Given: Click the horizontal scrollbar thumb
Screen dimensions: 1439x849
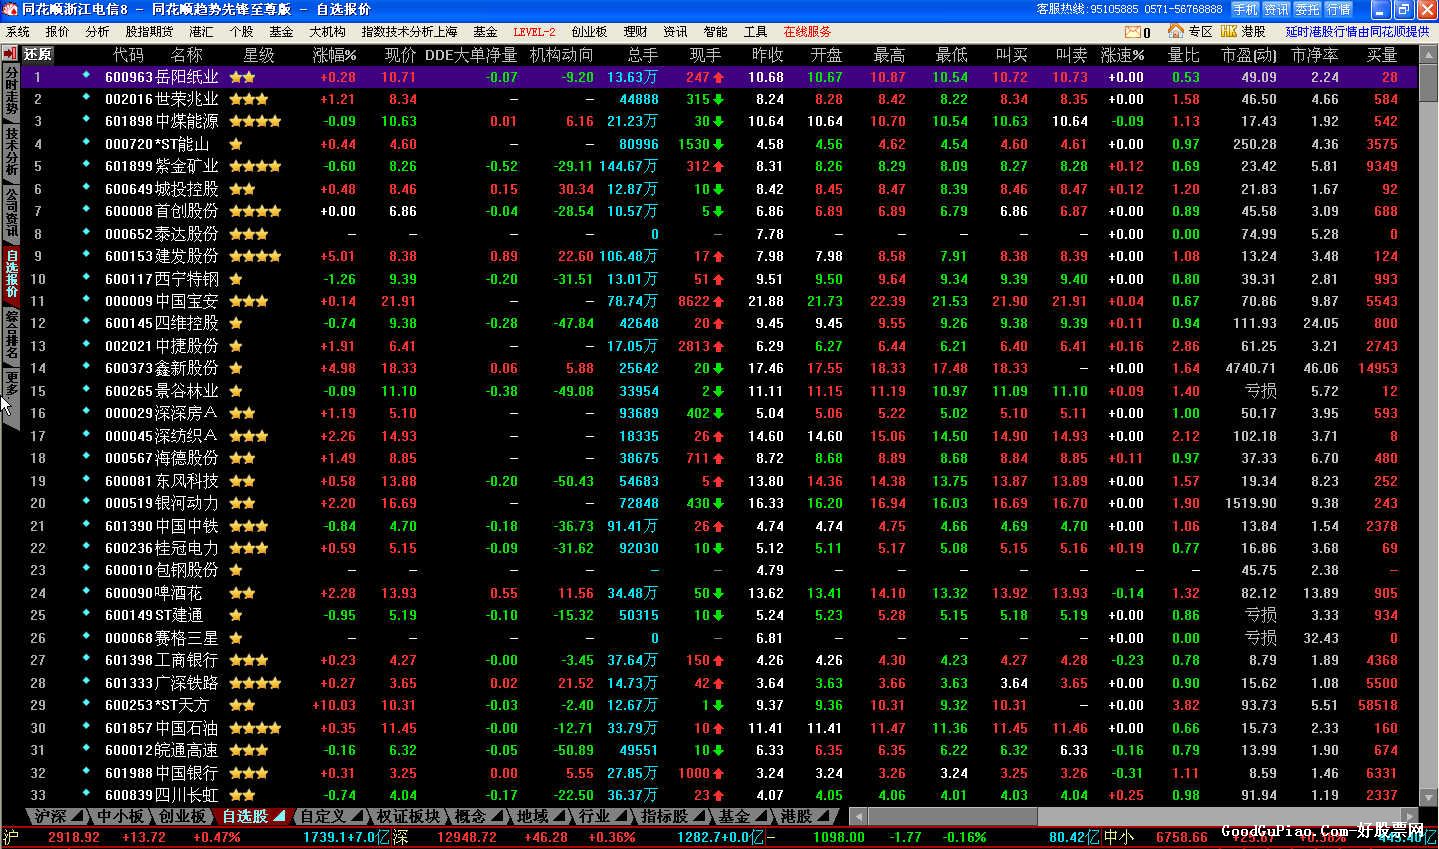Looking at the screenshot, I should (x=951, y=817).
